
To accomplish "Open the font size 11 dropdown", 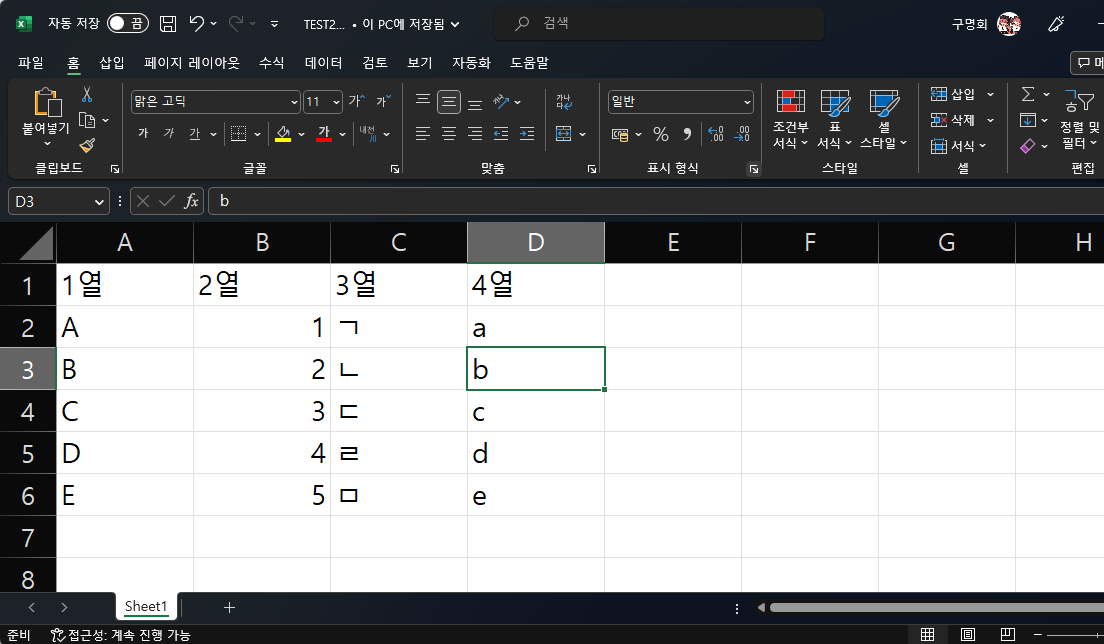I will tap(337, 102).
